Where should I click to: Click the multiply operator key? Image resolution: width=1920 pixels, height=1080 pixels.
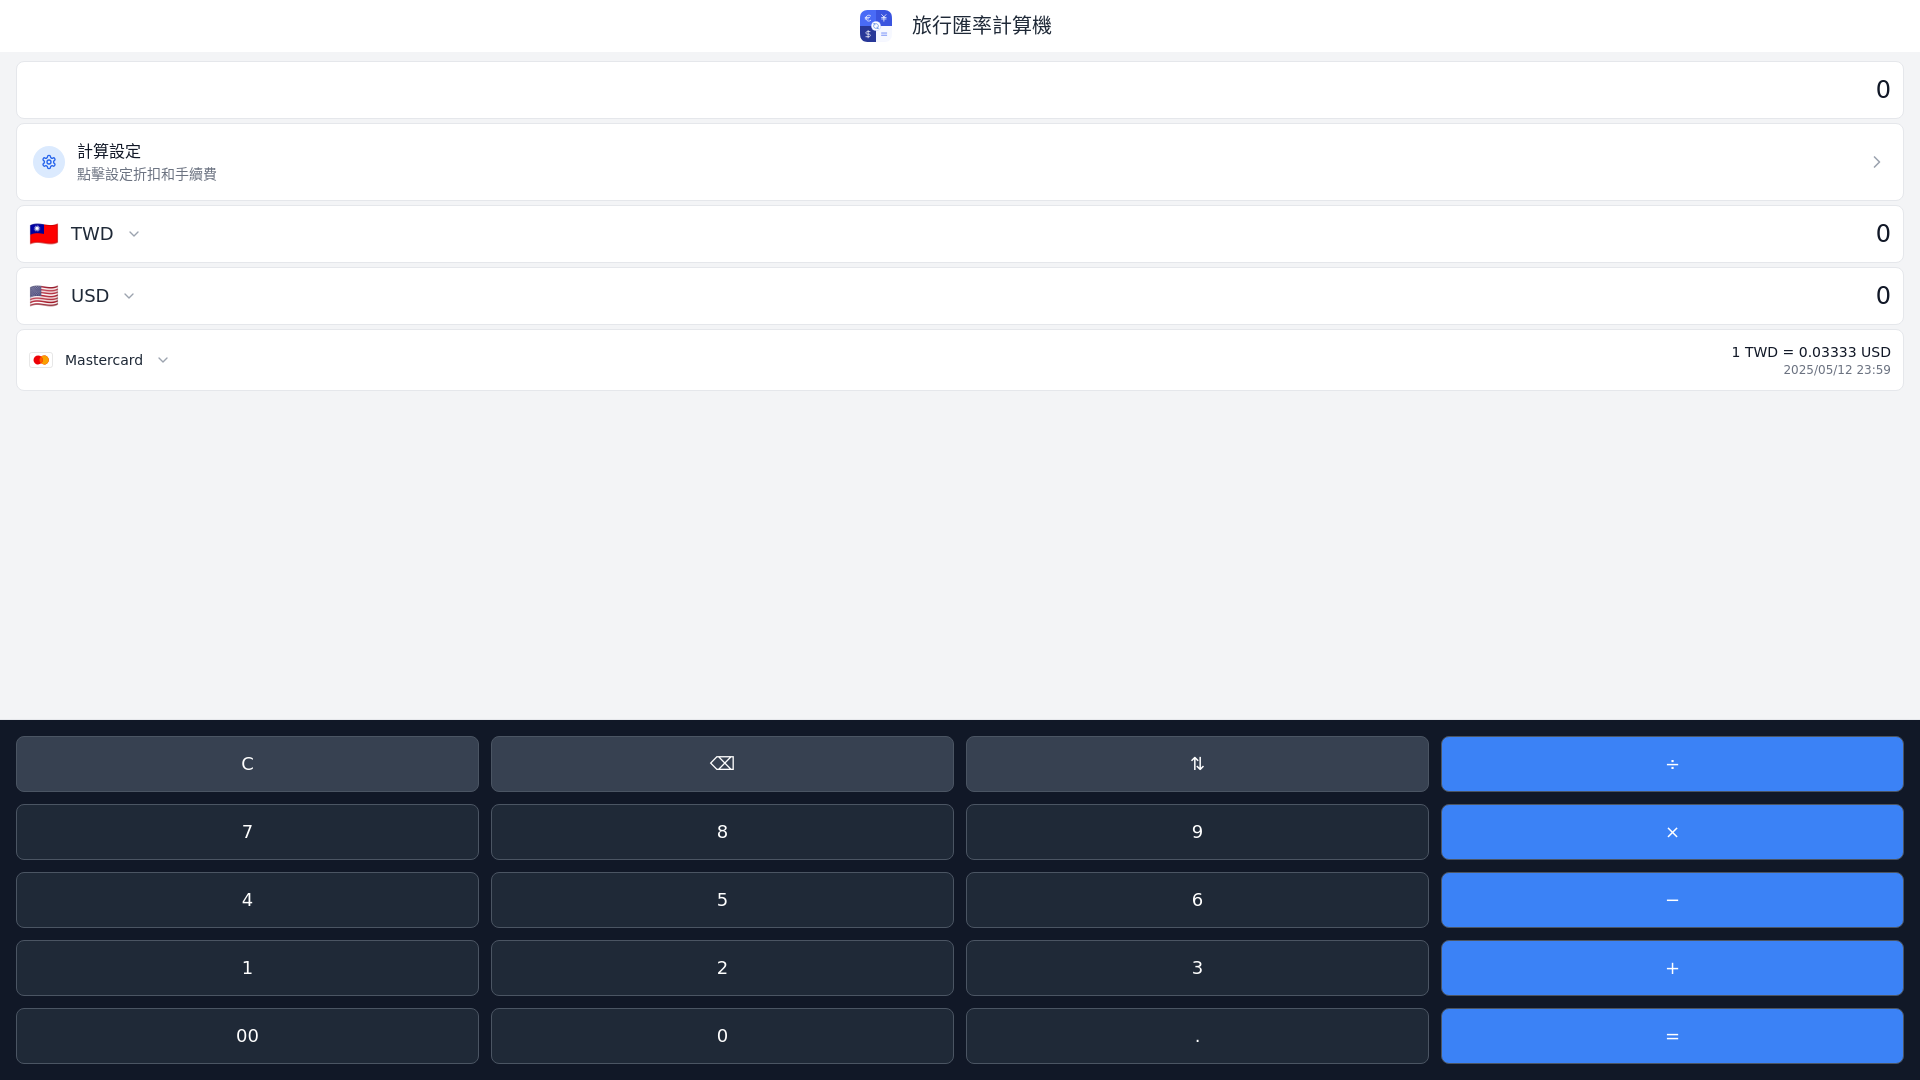(1672, 832)
